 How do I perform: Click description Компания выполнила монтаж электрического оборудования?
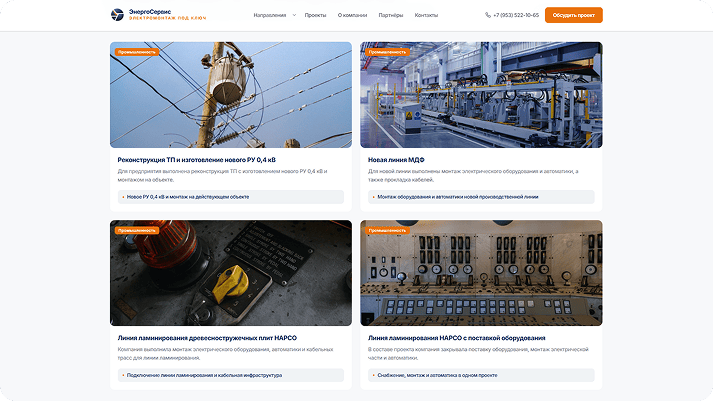(x=225, y=354)
